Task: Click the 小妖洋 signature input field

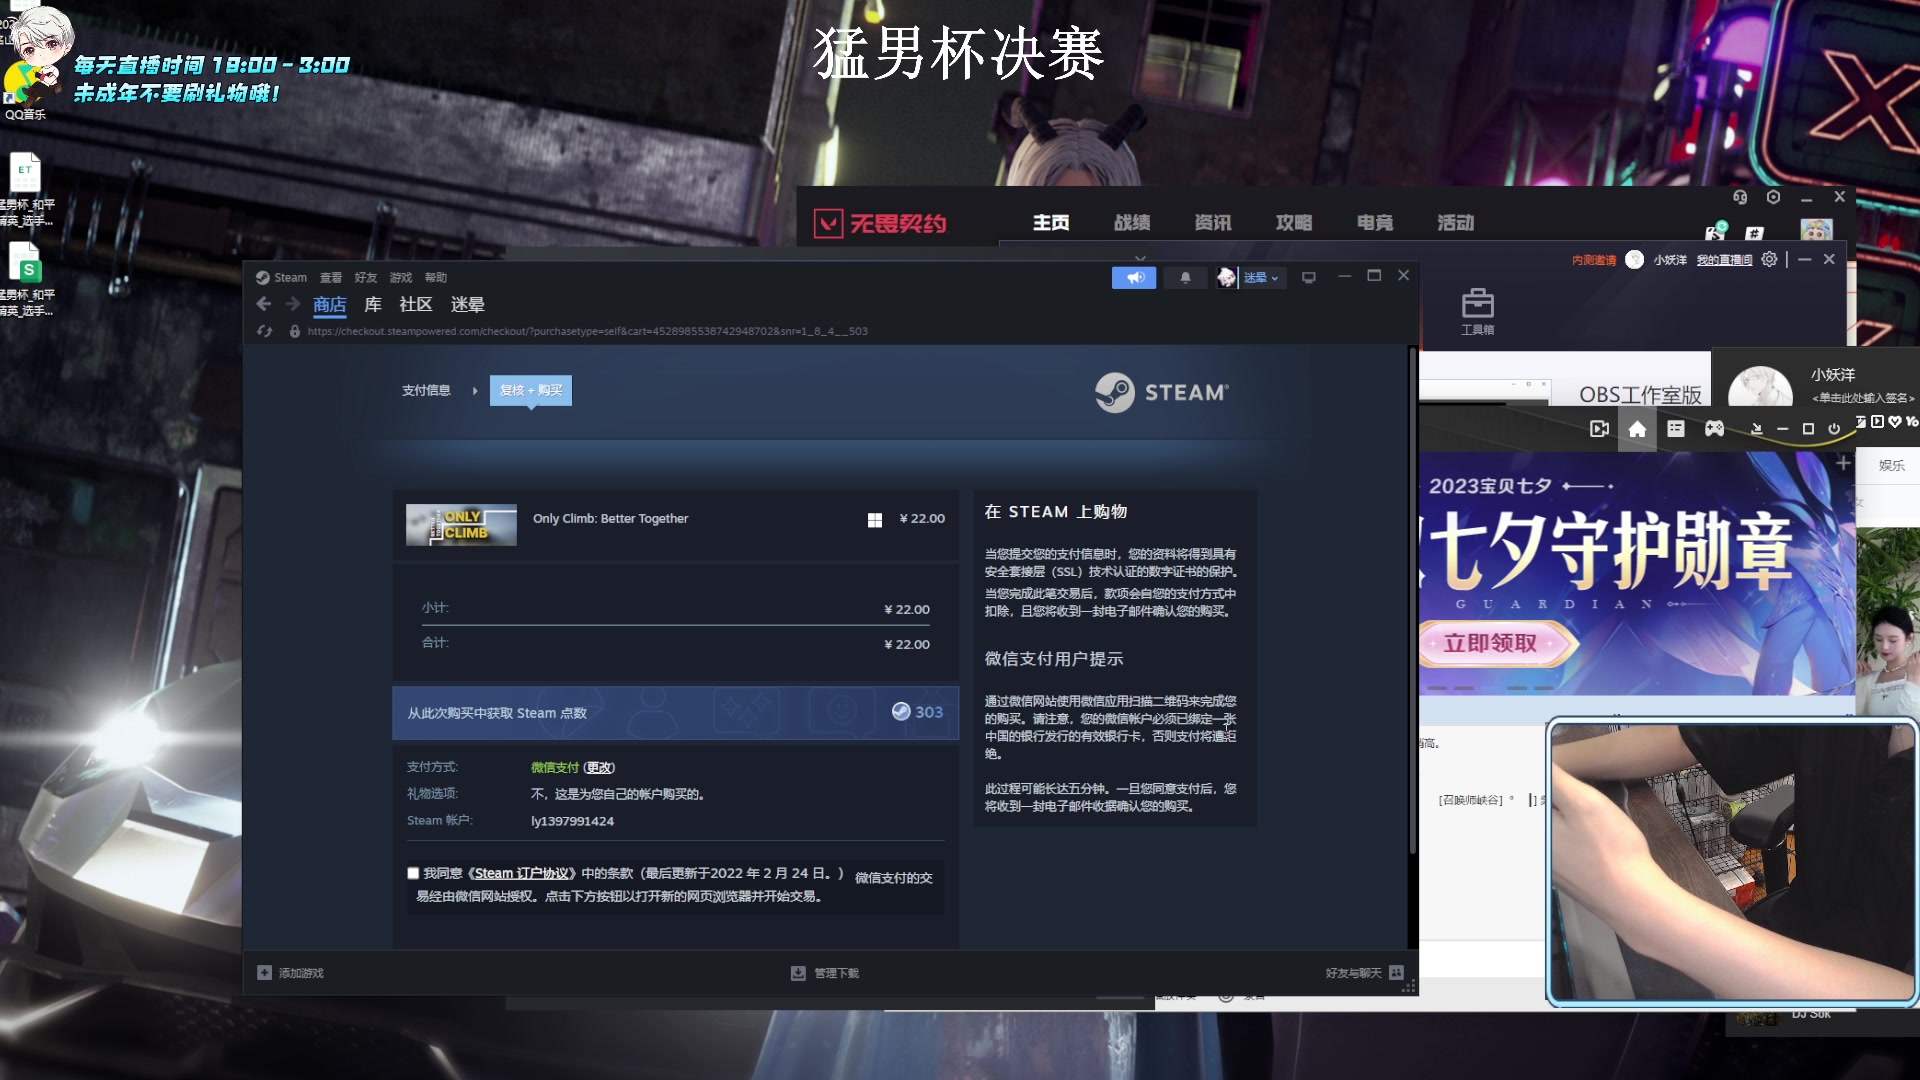Action: pyautogui.click(x=1863, y=398)
